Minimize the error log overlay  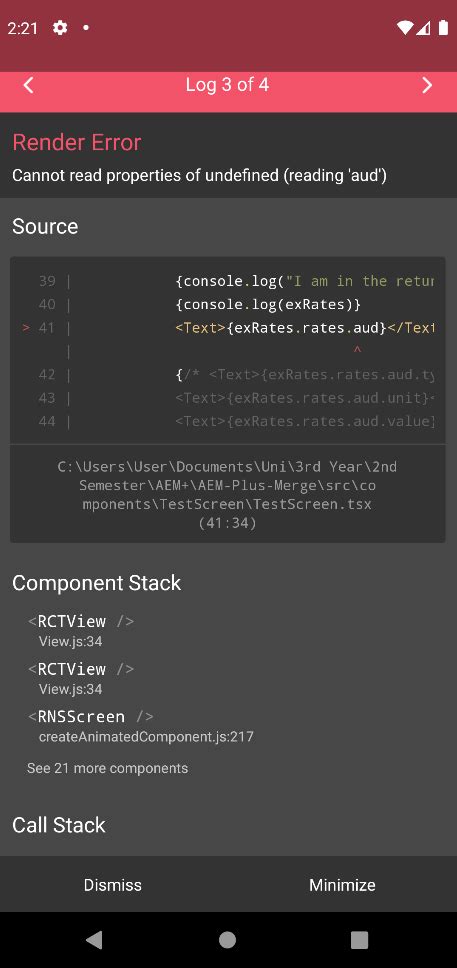342,885
